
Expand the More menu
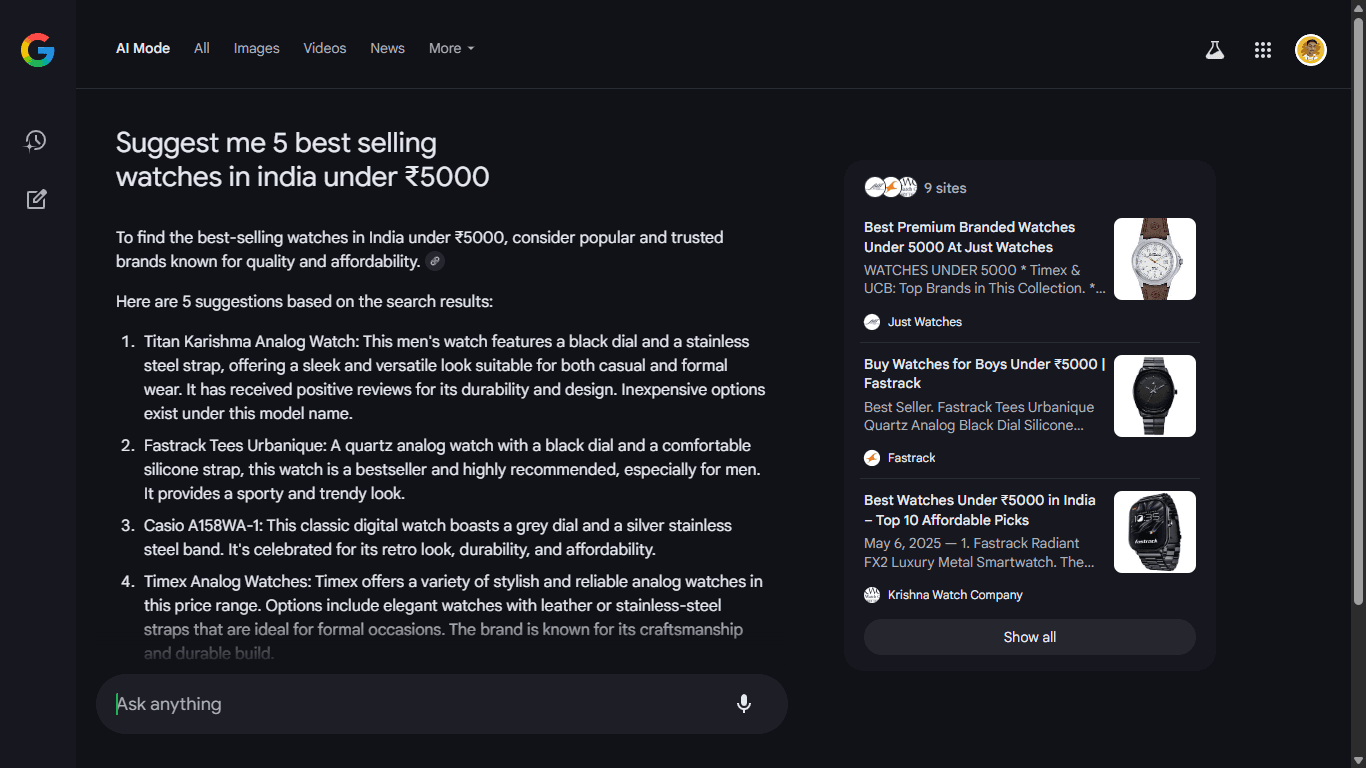click(452, 48)
